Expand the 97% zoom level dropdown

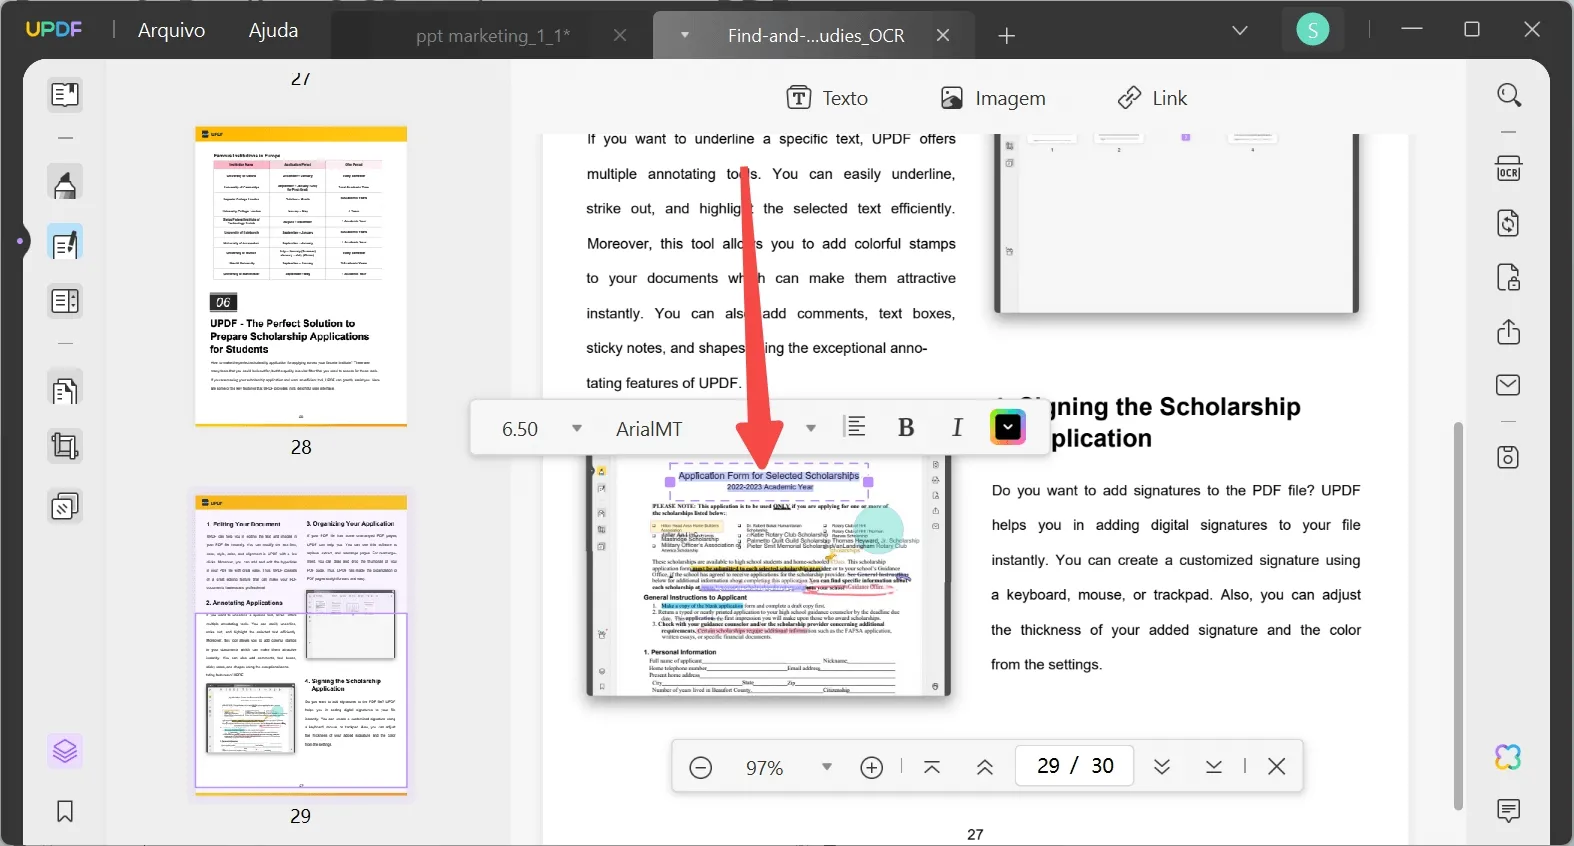coord(827,768)
